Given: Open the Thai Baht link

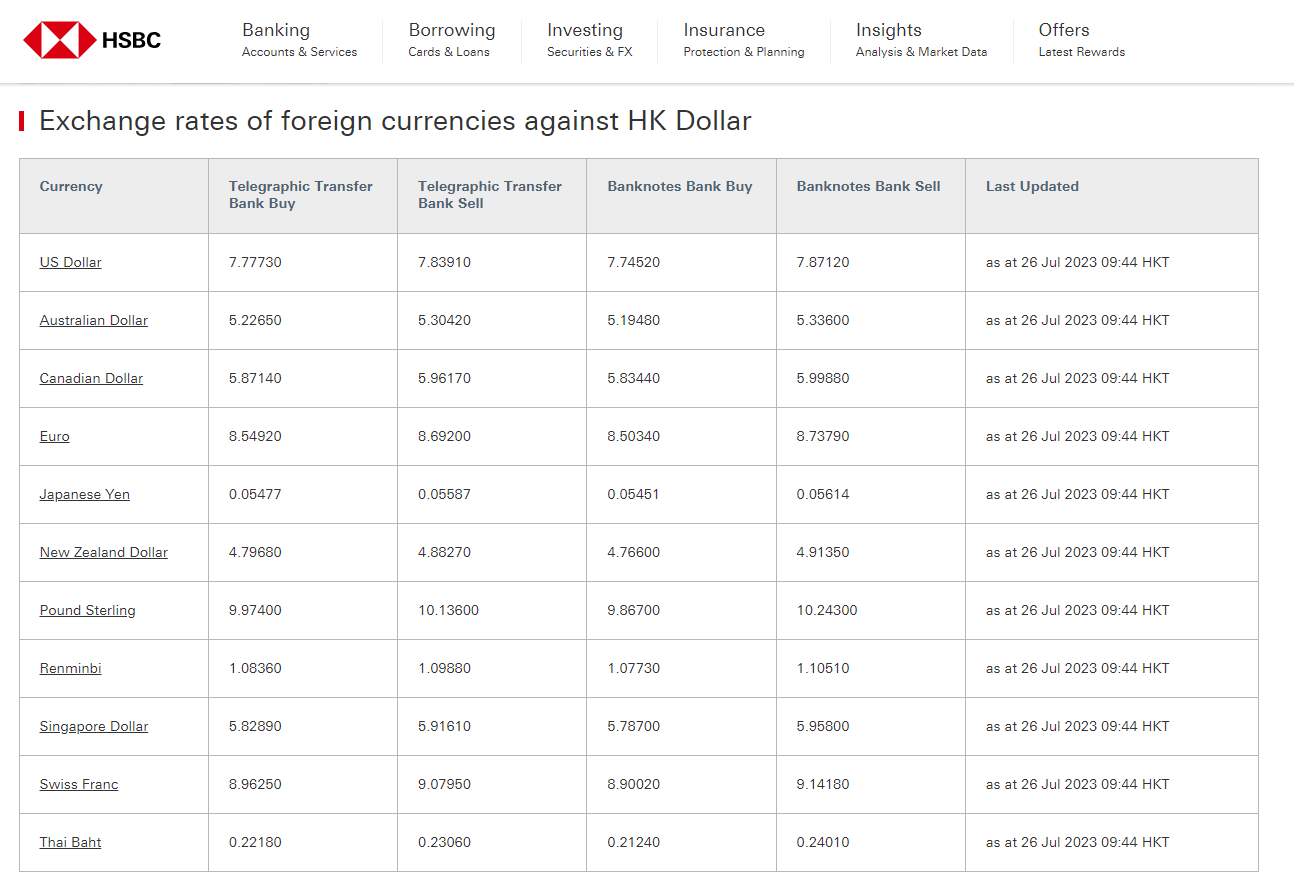Looking at the screenshot, I should point(71,843).
